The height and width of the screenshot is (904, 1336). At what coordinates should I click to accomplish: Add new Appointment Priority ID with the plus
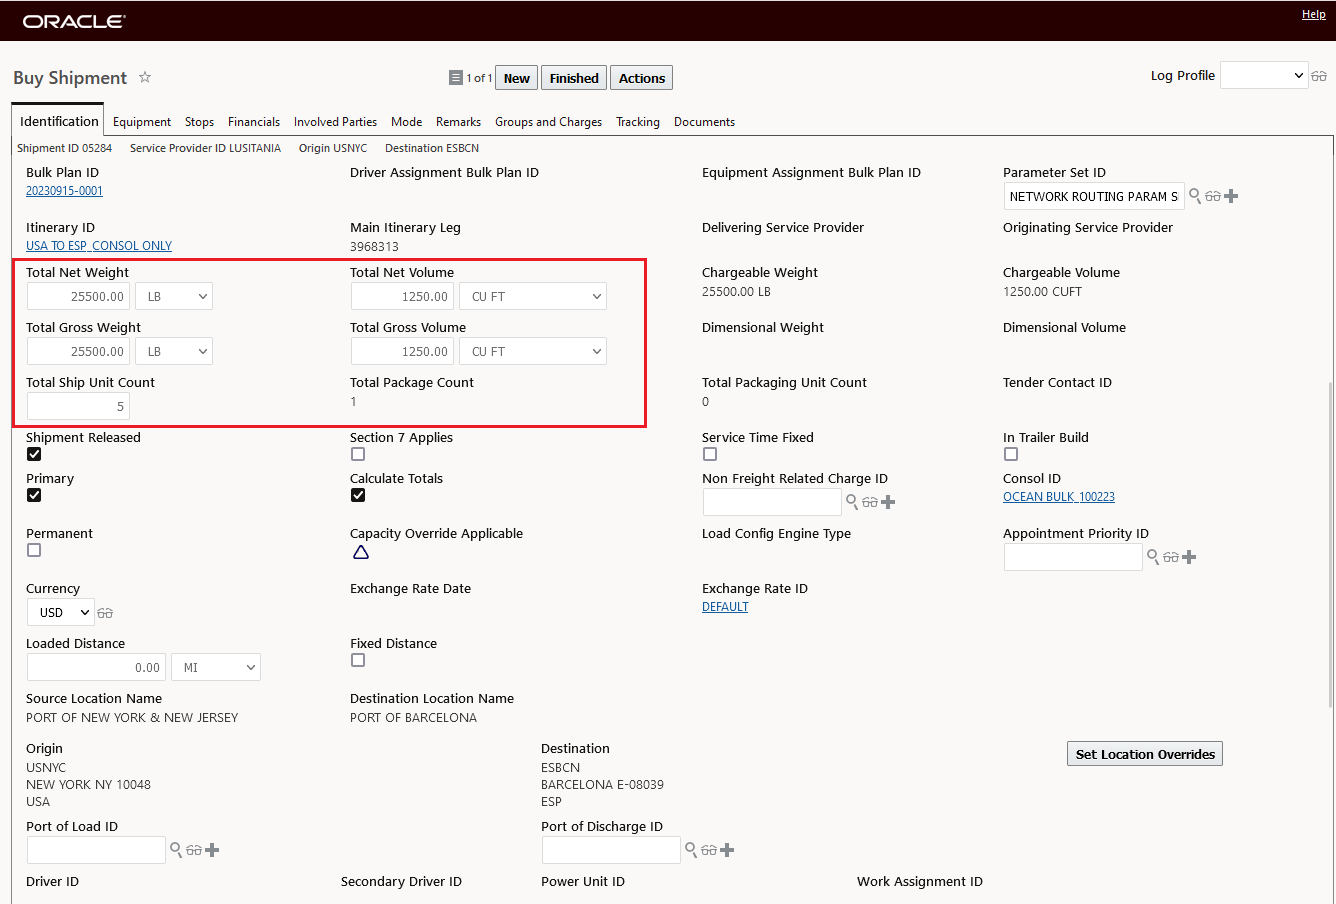pyautogui.click(x=1189, y=557)
